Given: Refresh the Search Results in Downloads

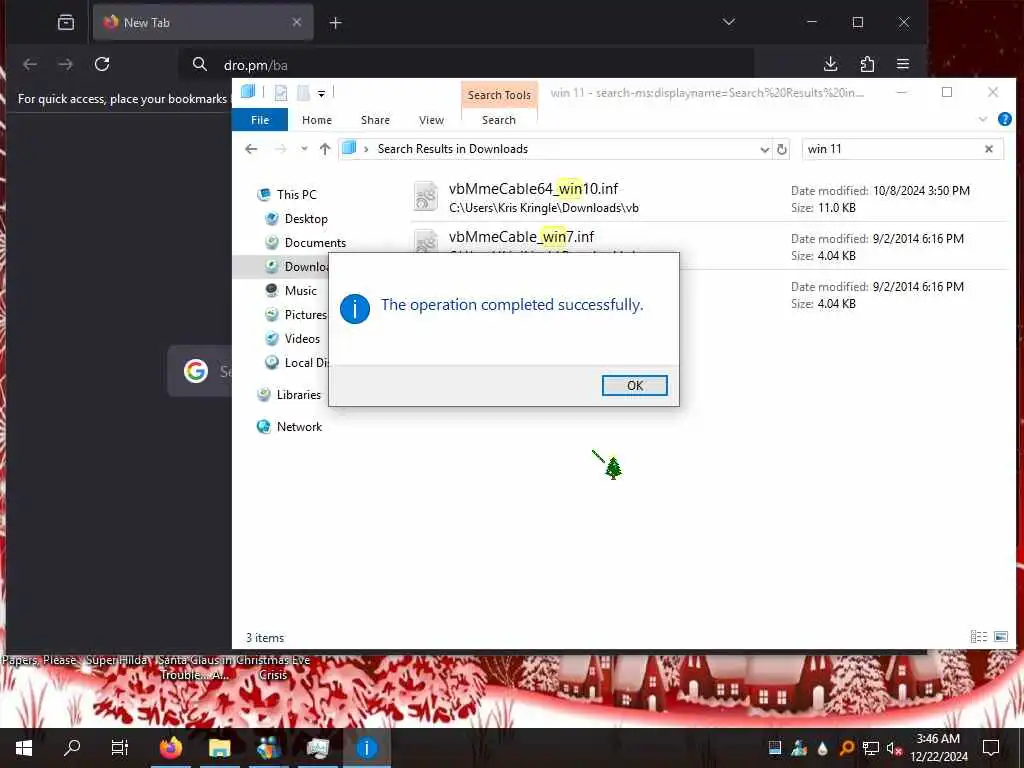Looking at the screenshot, I should pos(782,150).
